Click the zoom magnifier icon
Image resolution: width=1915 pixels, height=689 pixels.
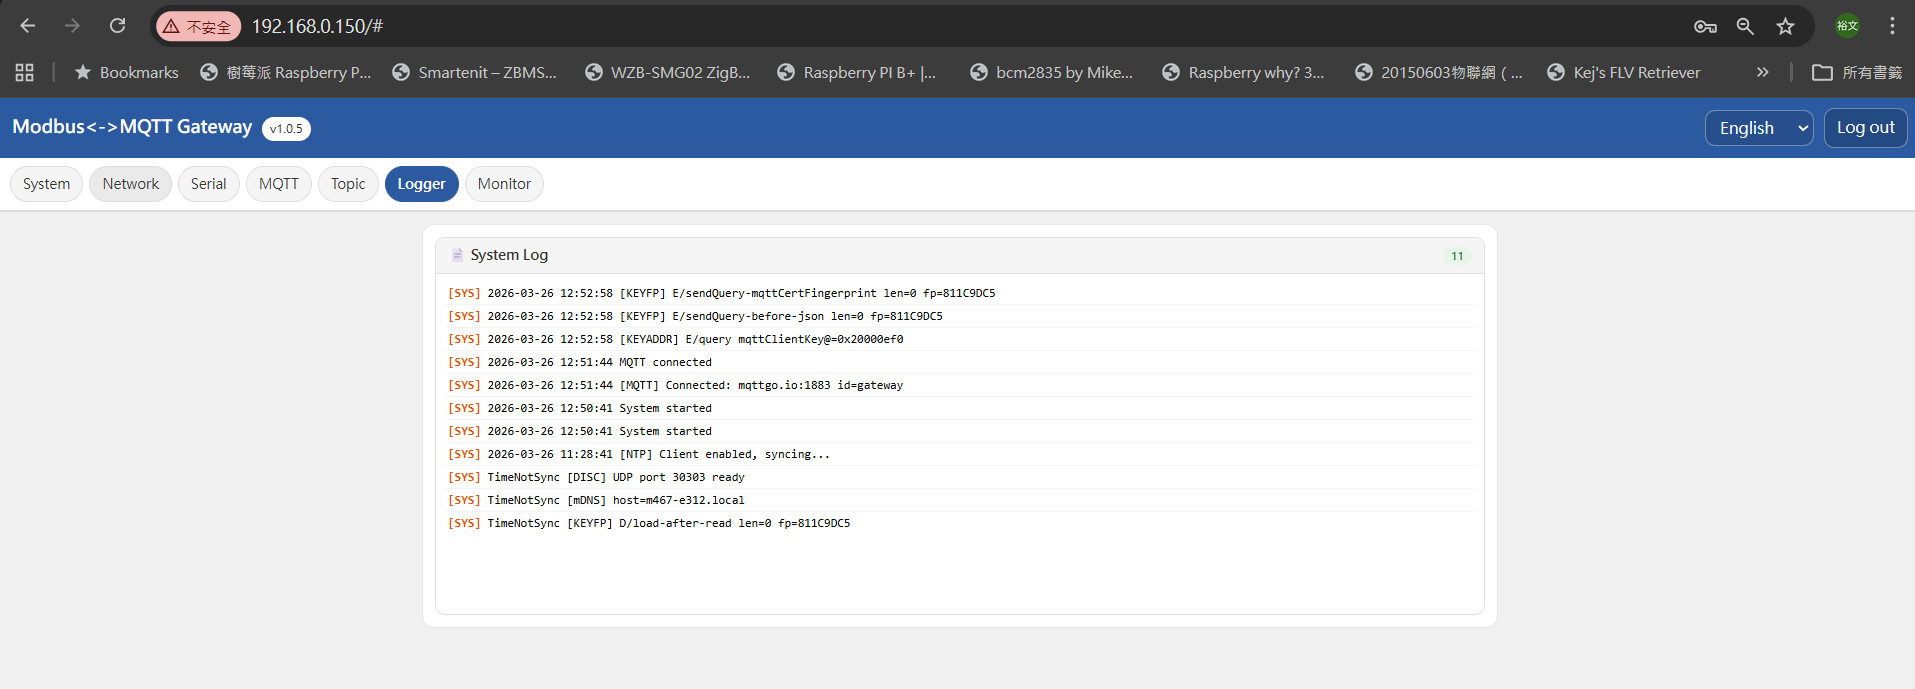coord(1745,27)
